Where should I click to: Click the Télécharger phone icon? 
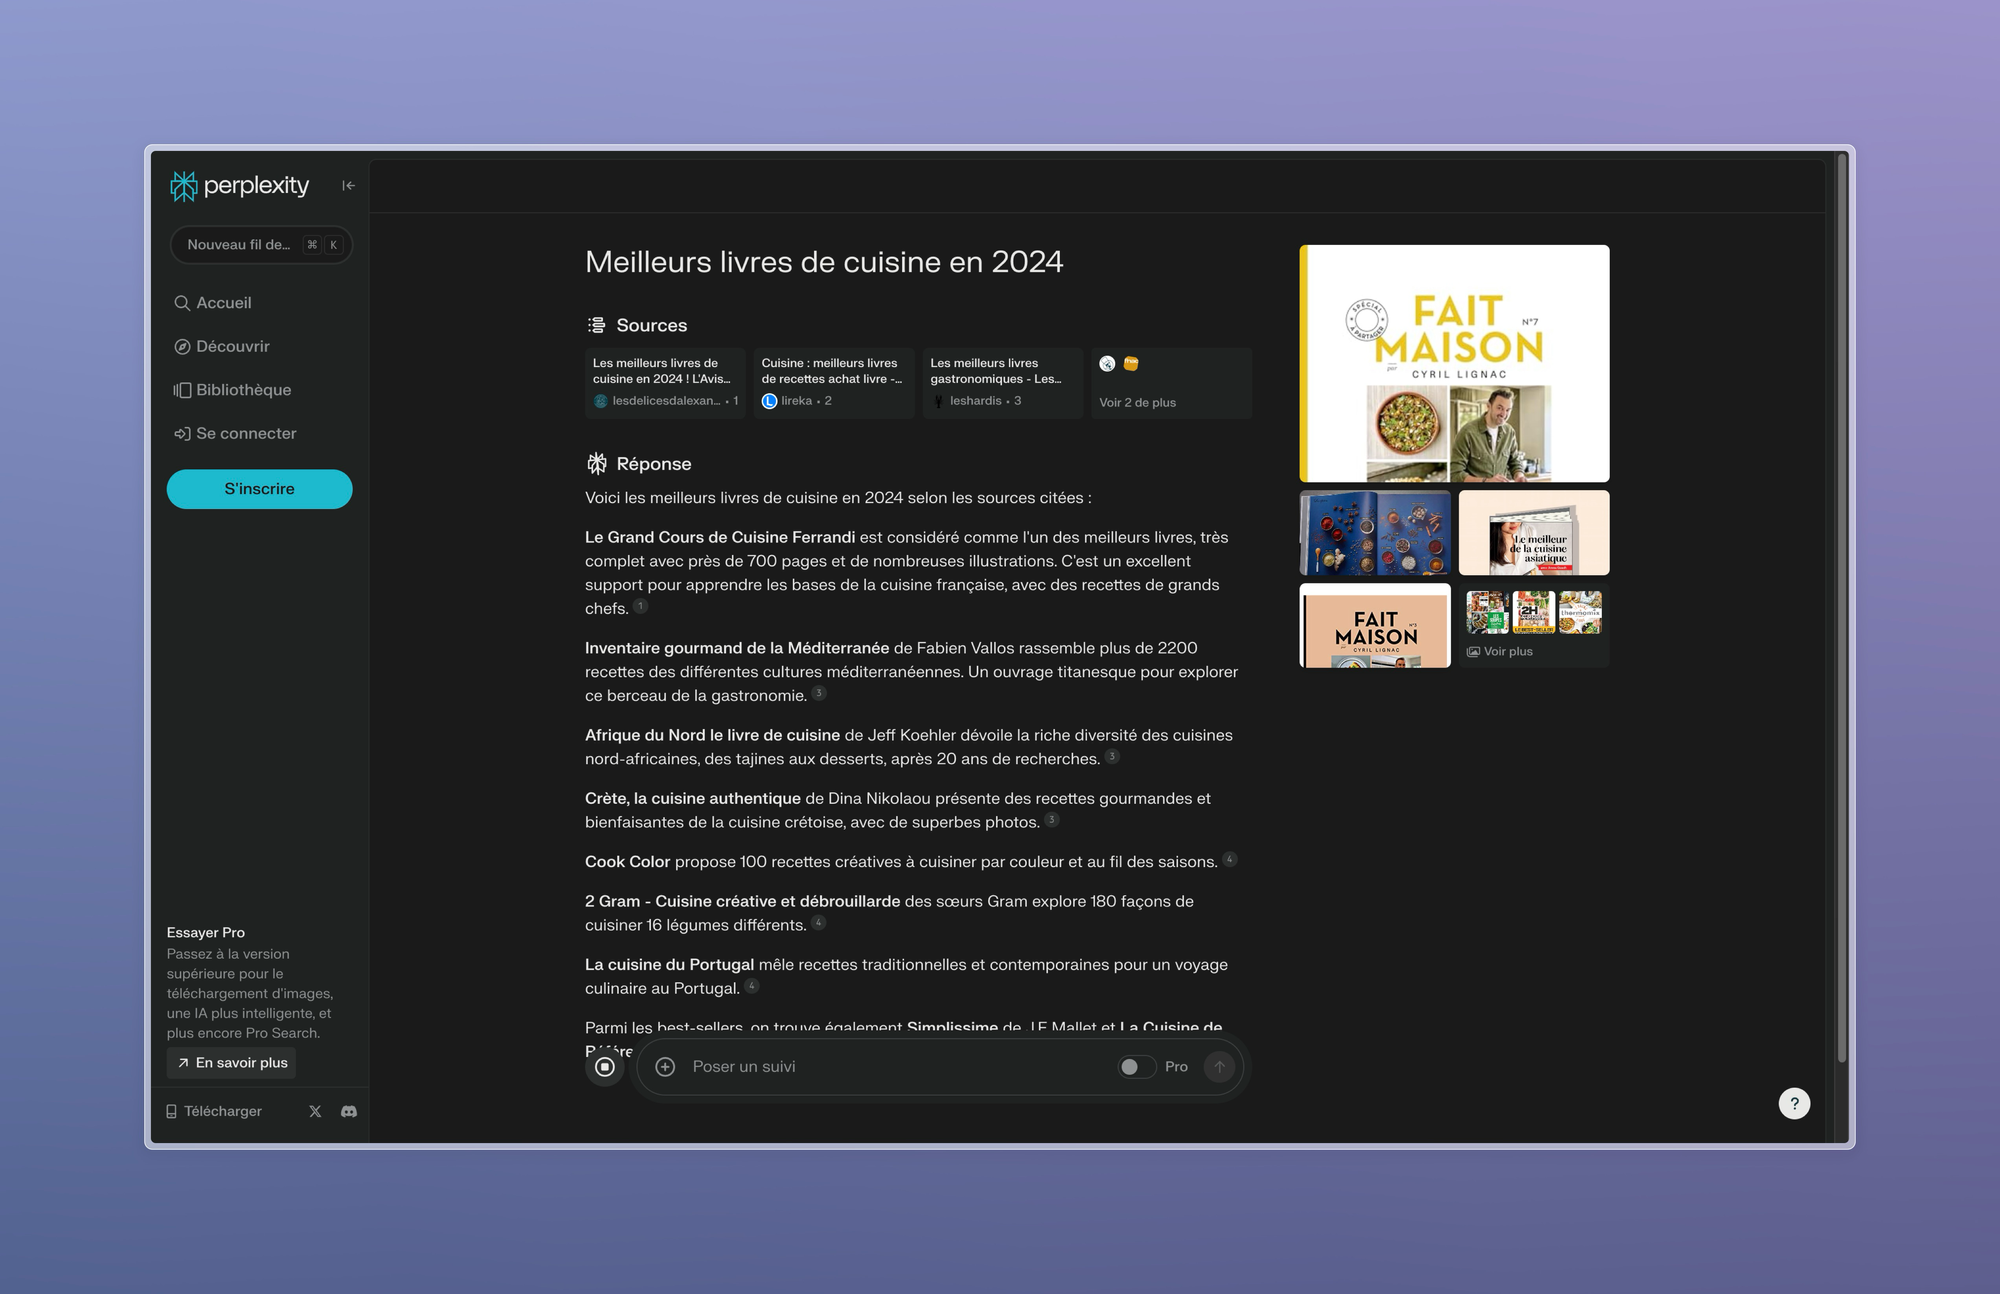pos(171,1111)
